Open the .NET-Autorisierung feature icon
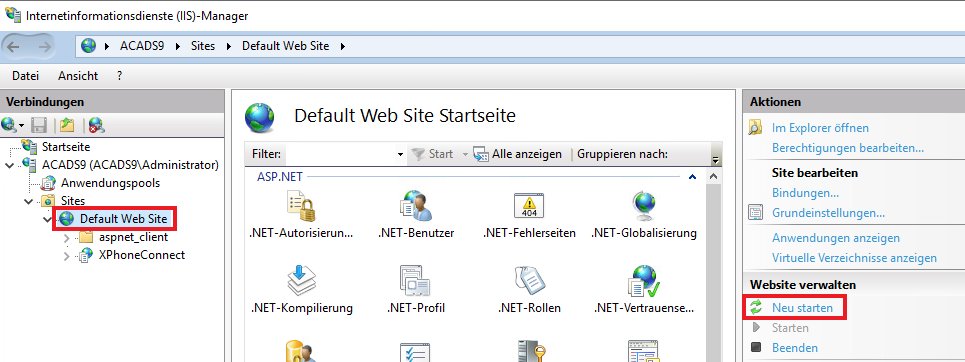 tap(302, 206)
